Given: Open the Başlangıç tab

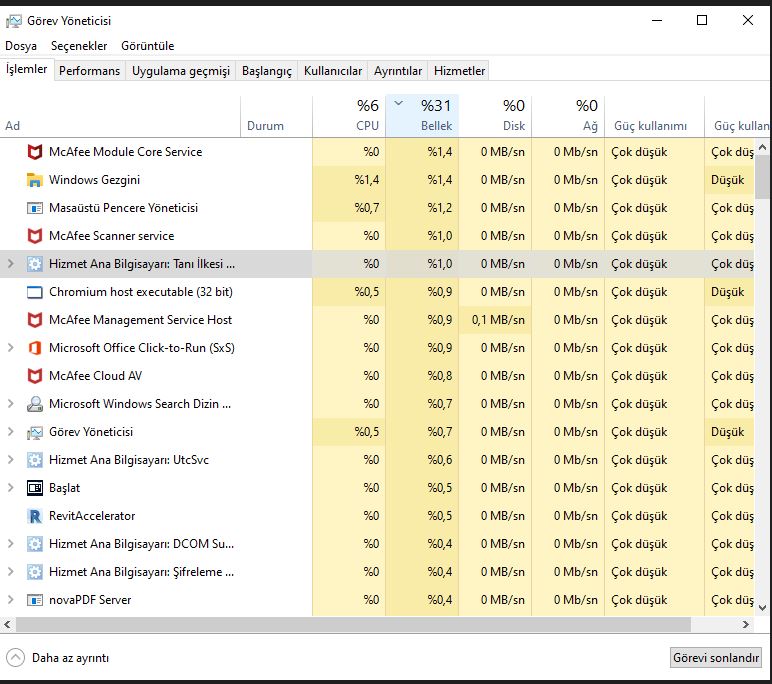Looking at the screenshot, I should (267, 71).
